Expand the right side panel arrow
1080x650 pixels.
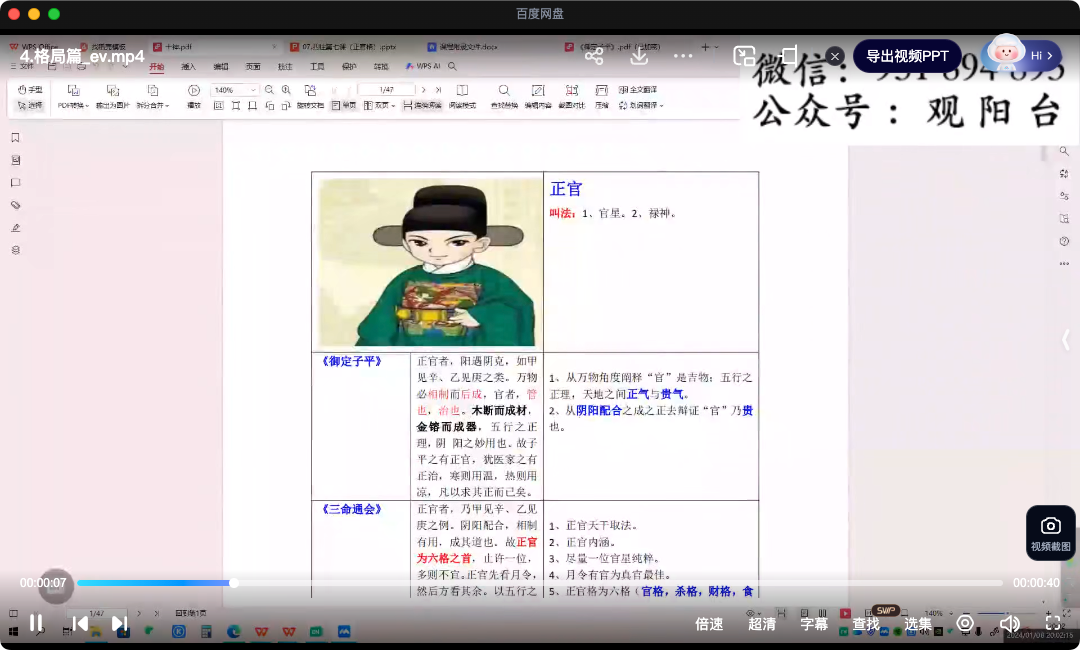click(1066, 339)
